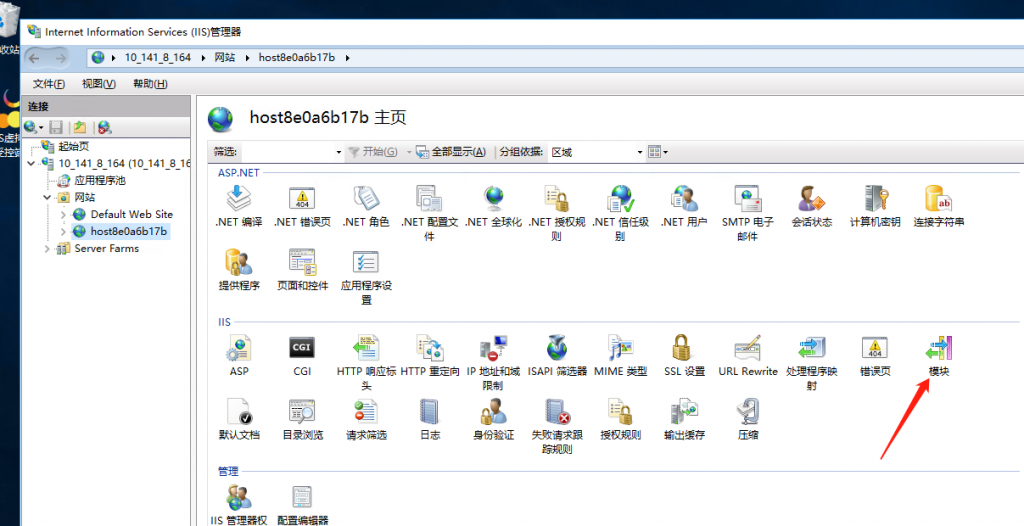Open the 文件(F) menu
The width and height of the screenshot is (1024, 526).
click(x=49, y=84)
